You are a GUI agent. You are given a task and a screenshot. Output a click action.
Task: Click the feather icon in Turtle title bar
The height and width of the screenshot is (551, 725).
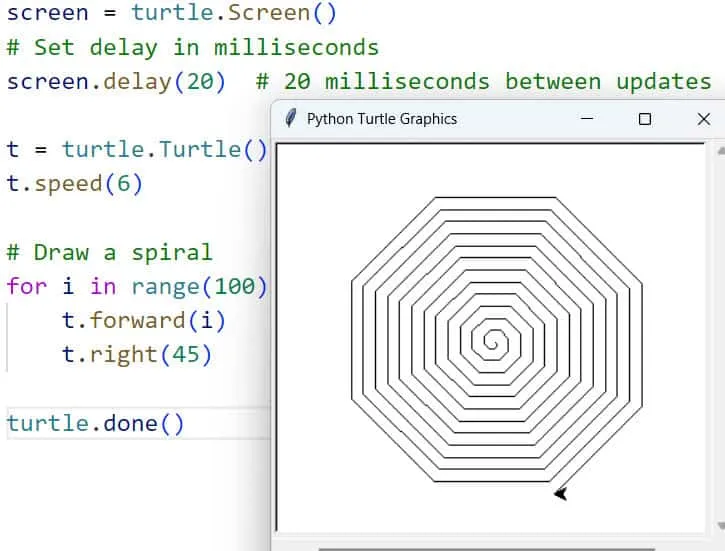point(291,118)
